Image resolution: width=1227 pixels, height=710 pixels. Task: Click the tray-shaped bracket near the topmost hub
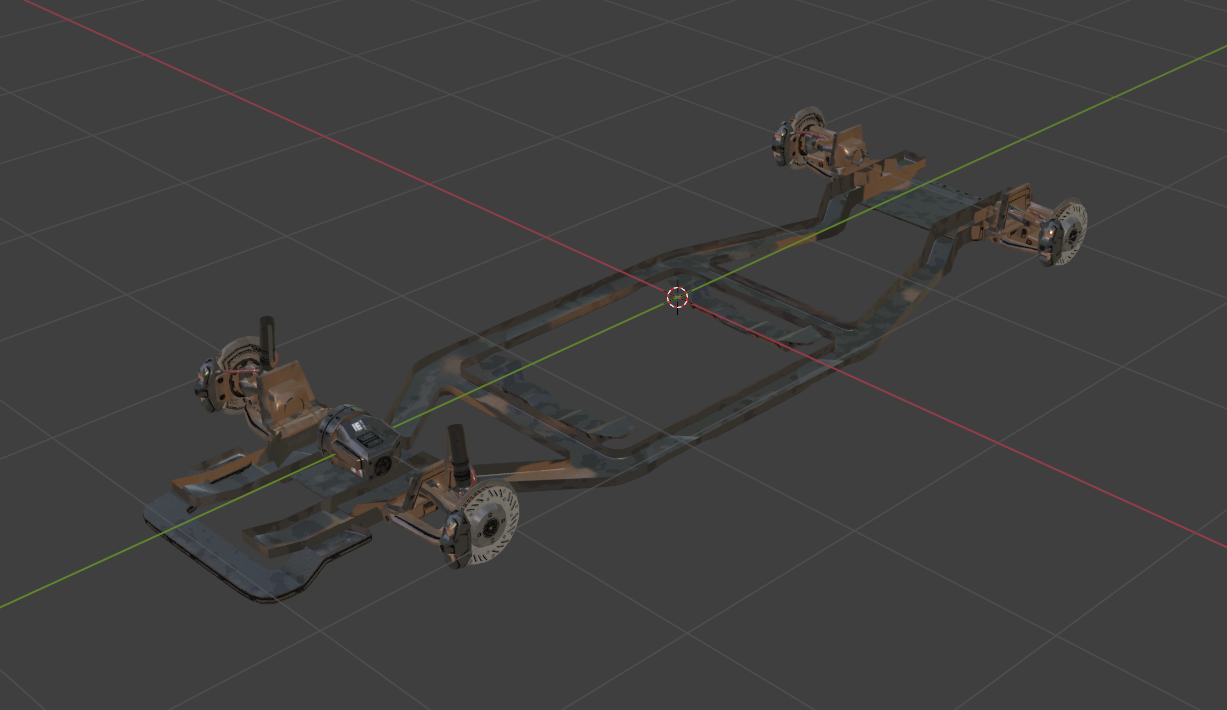[887, 174]
